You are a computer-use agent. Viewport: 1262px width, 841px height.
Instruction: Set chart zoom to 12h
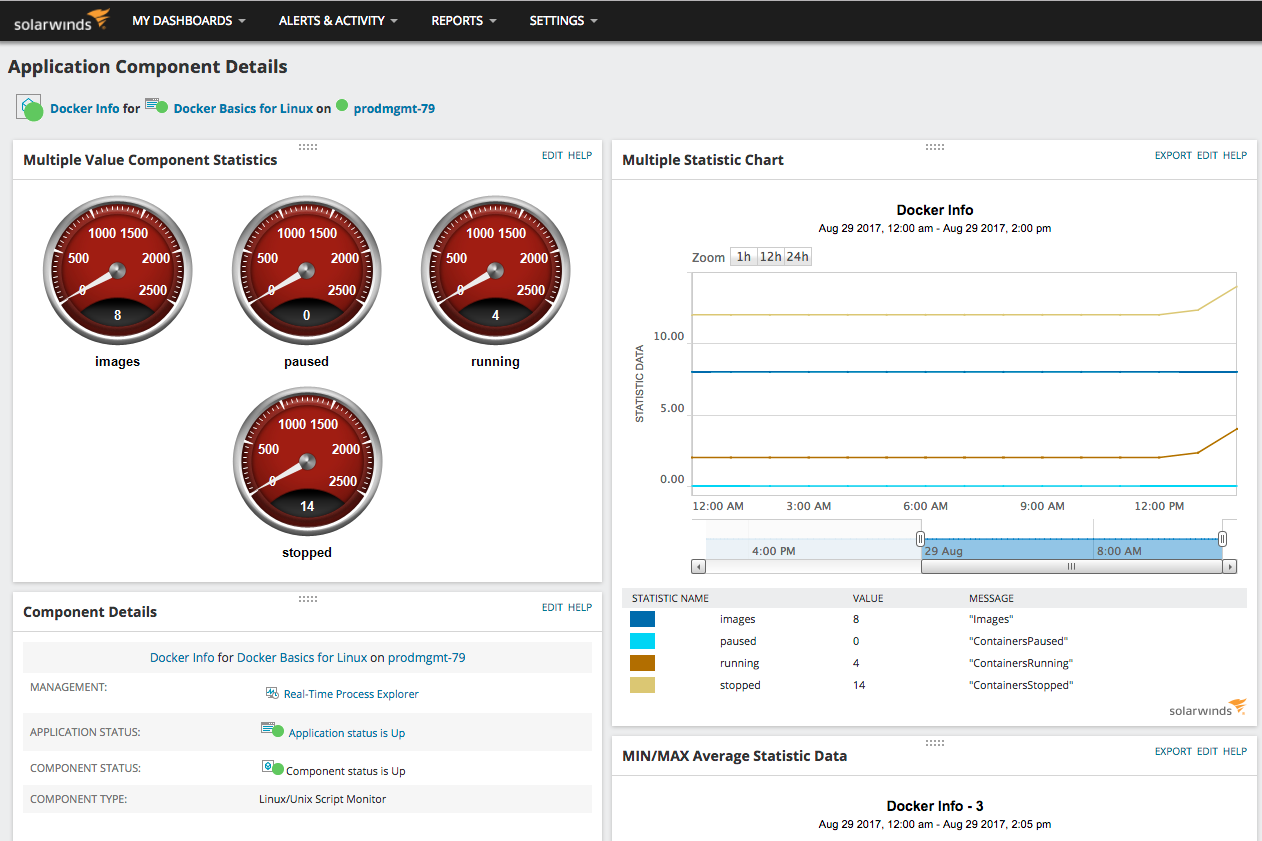coord(770,257)
